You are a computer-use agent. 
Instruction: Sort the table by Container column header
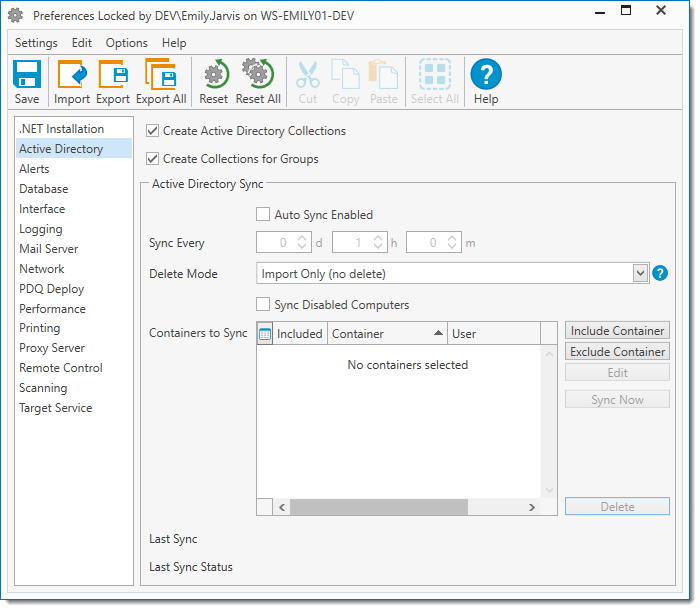pos(387,334)
